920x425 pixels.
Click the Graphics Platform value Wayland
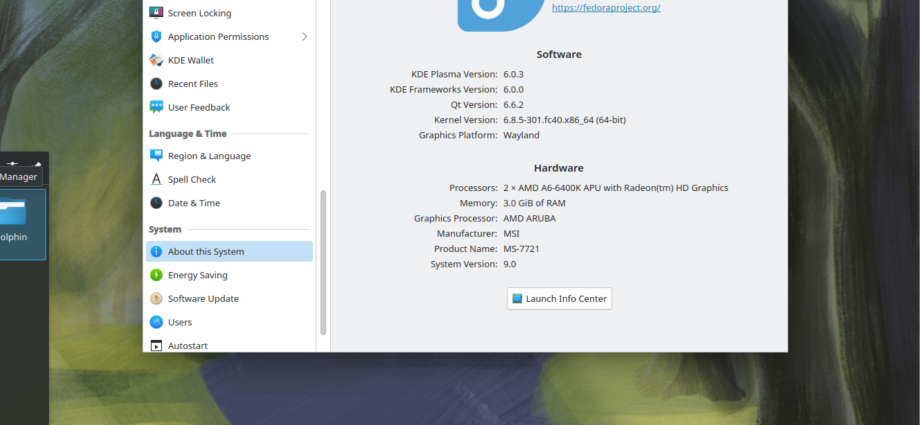[521, 135]
